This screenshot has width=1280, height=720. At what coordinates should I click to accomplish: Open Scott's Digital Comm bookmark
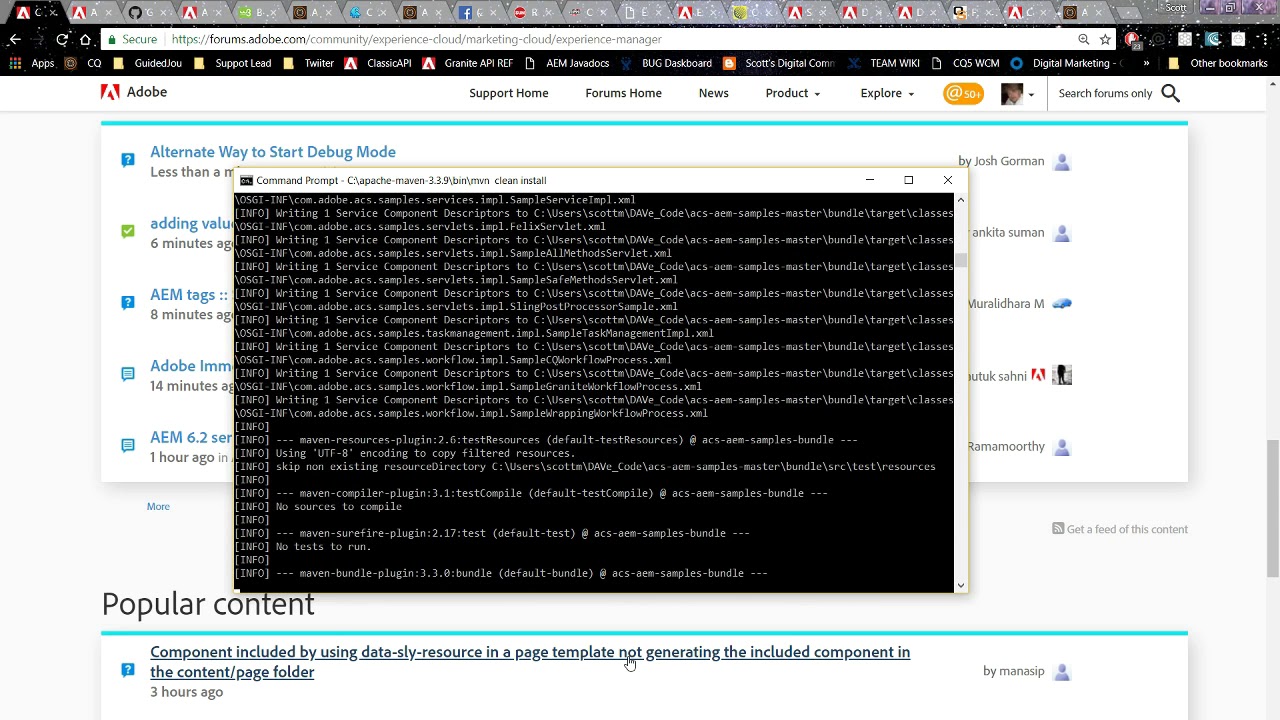[x=779, y=63]
